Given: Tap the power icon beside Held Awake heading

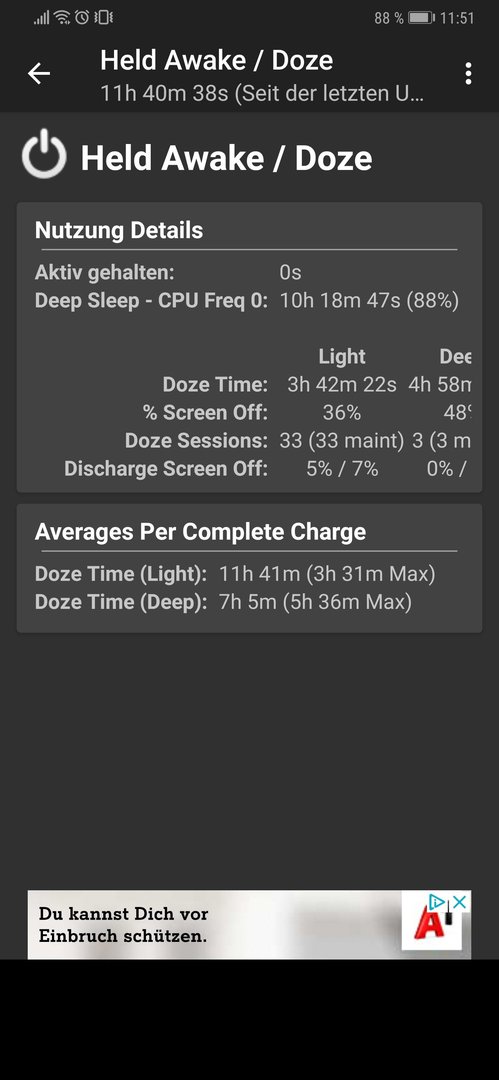Looking at the screenshot, I should pos(44,154).
